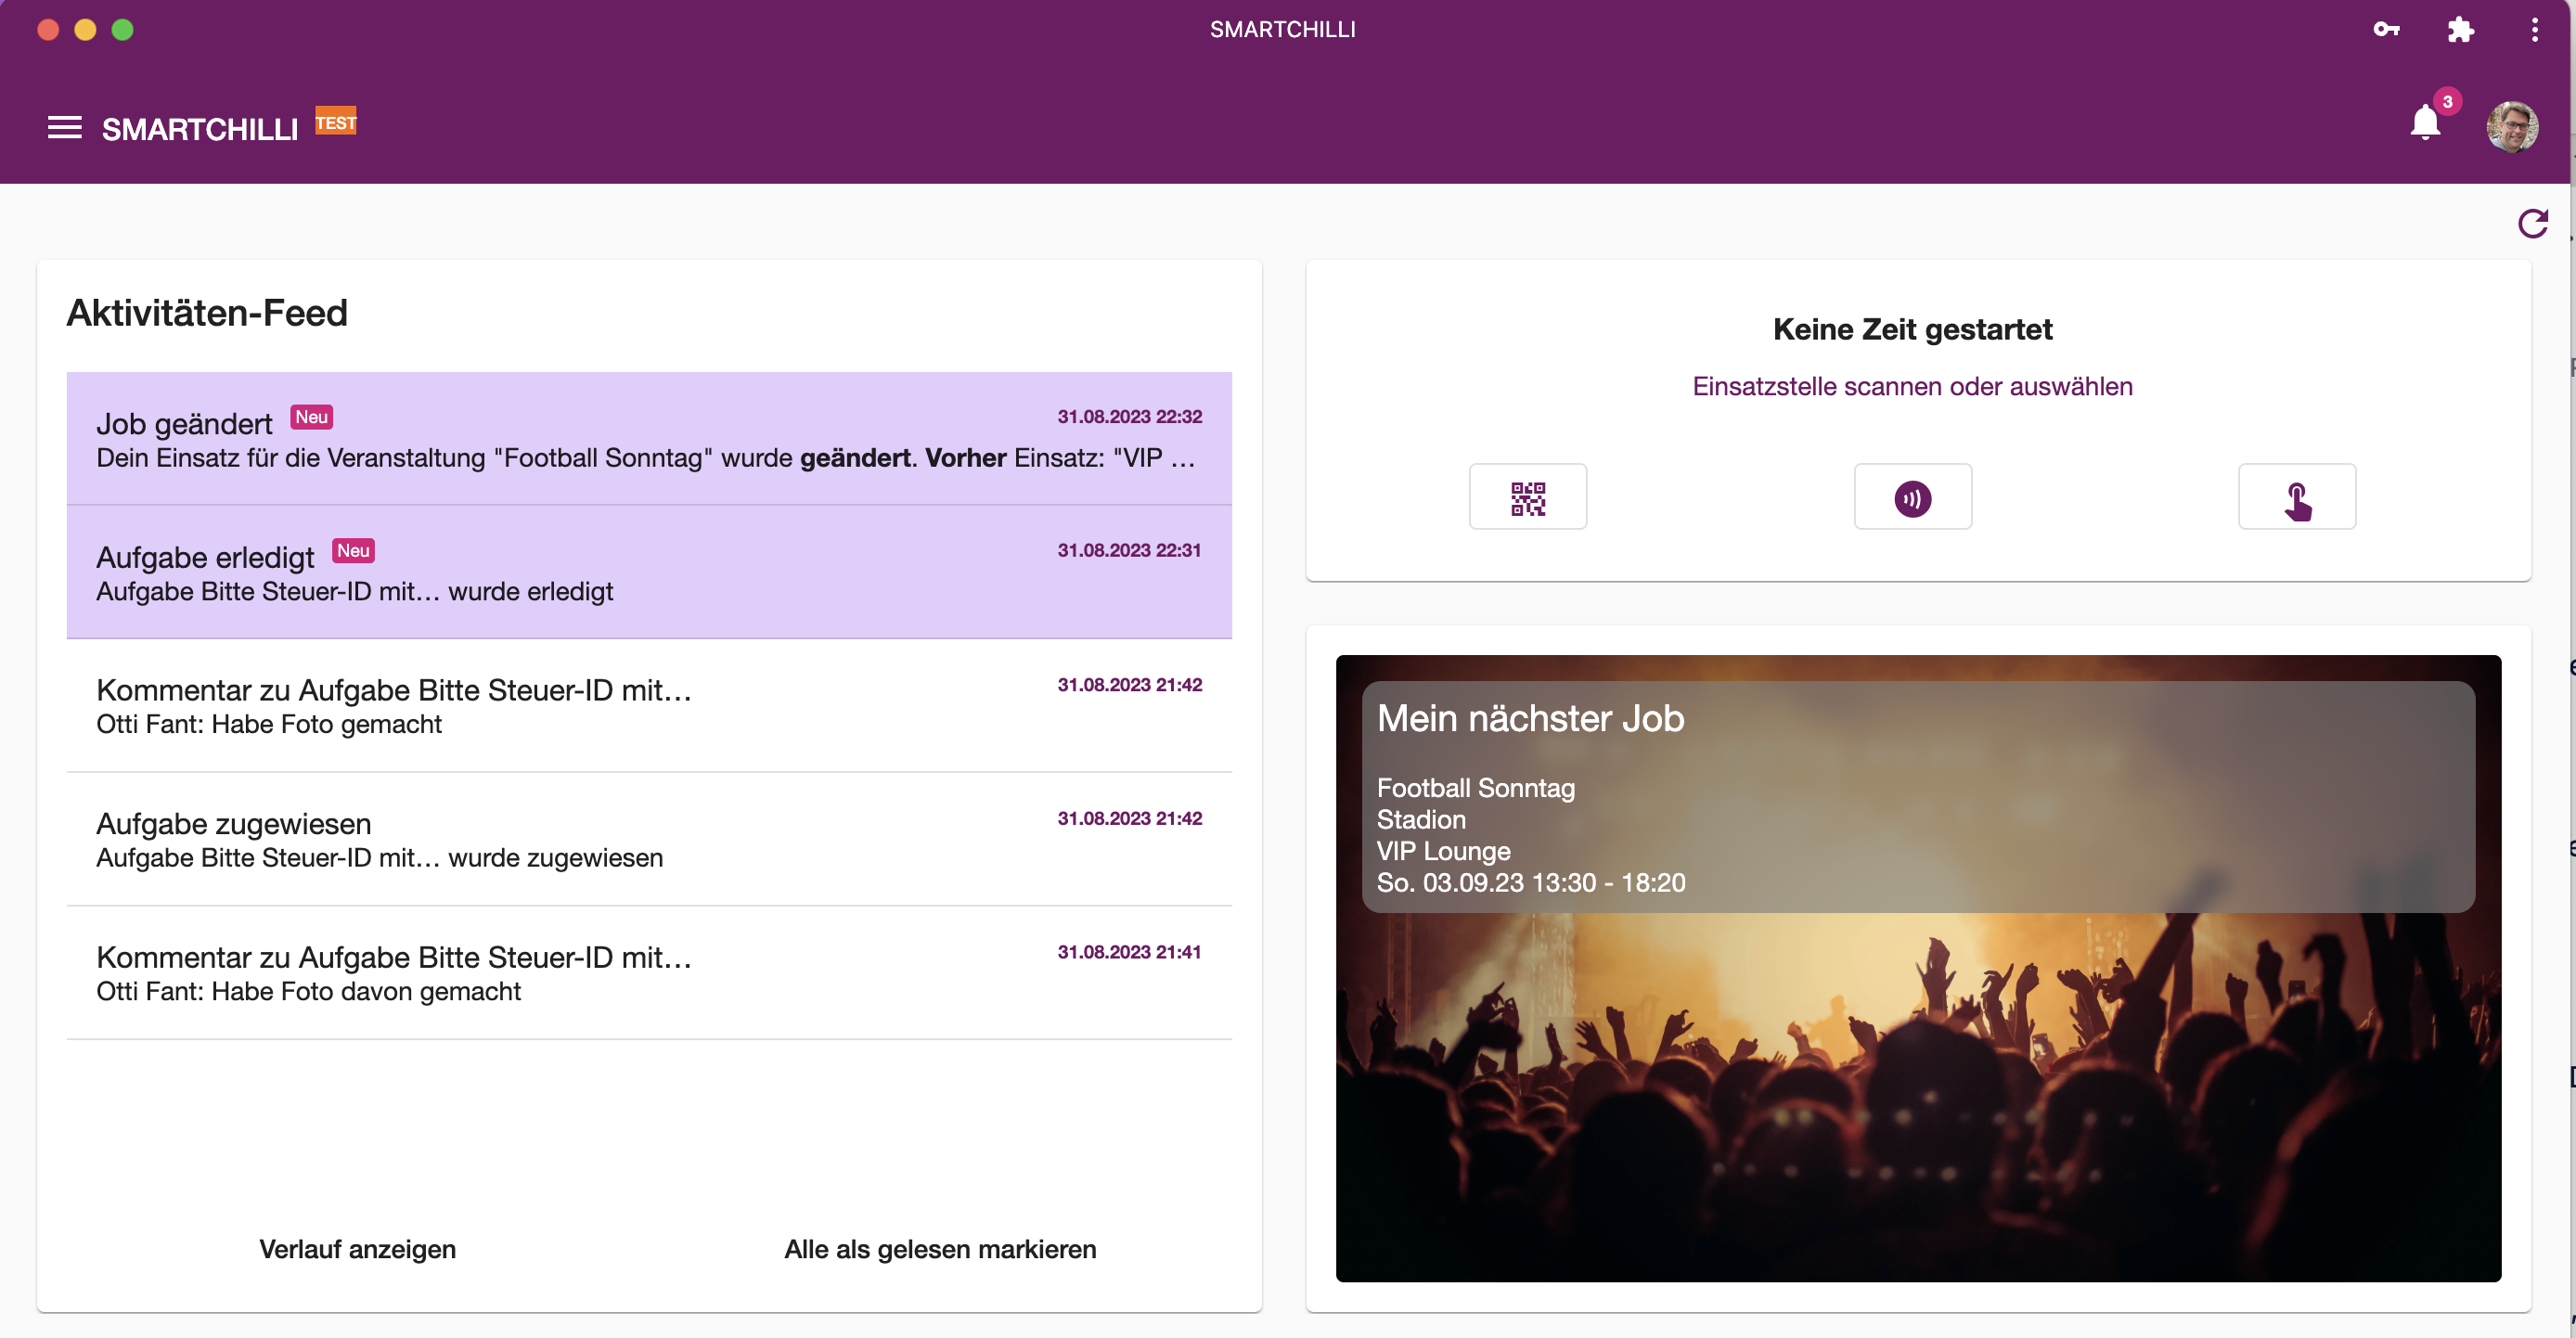Click 'Football Sonntag' in next job card
This screenshot has width=2576, height=1338.
1475,788
